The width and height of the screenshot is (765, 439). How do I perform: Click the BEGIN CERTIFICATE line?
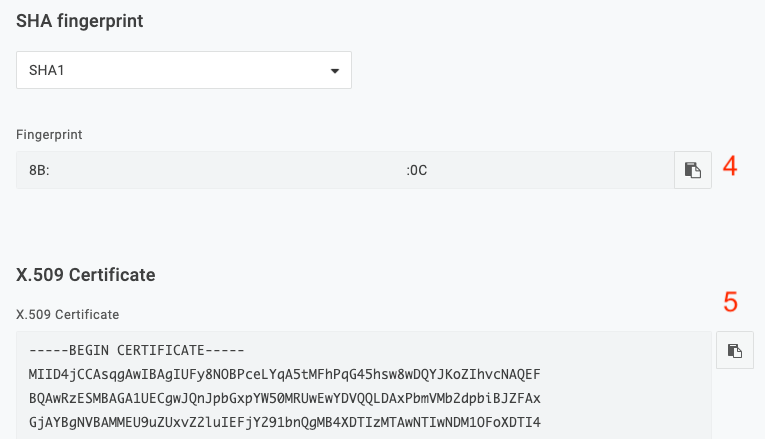coord(137,350)
